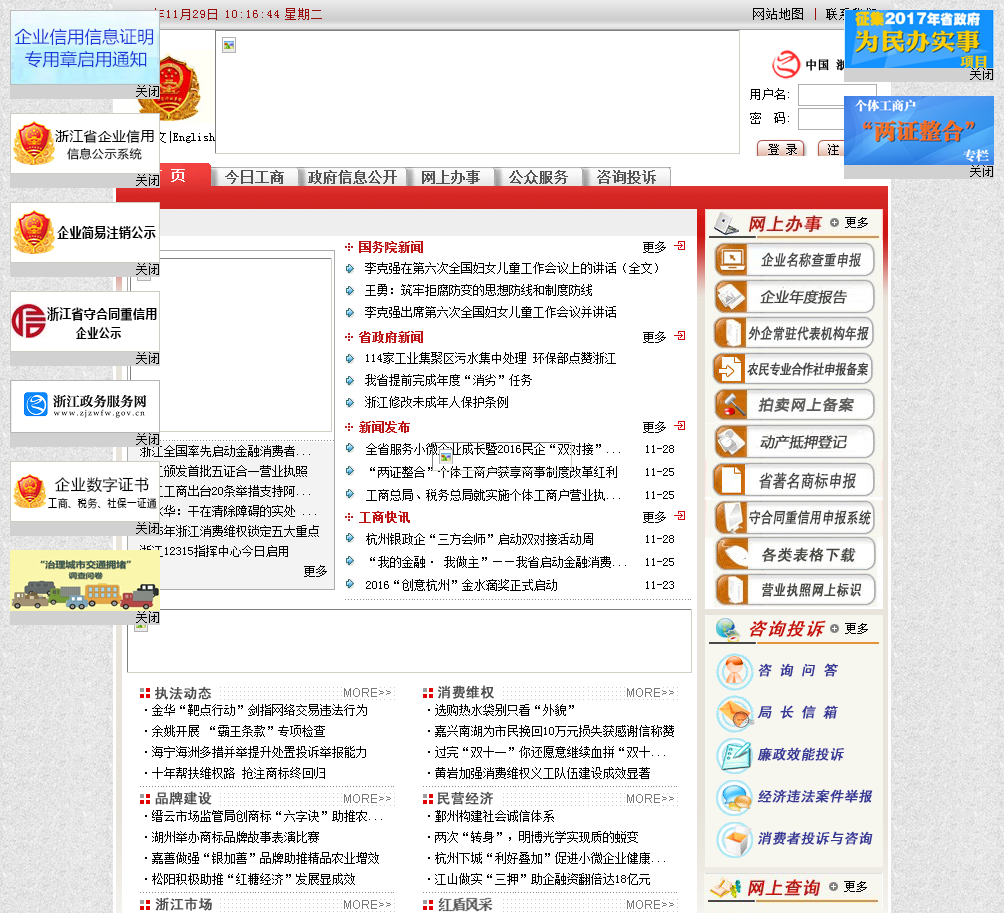Click the 浙江市场 section heading
Image resolution: width=1004 pixels, height=913 pixels.
coord(184,904)
